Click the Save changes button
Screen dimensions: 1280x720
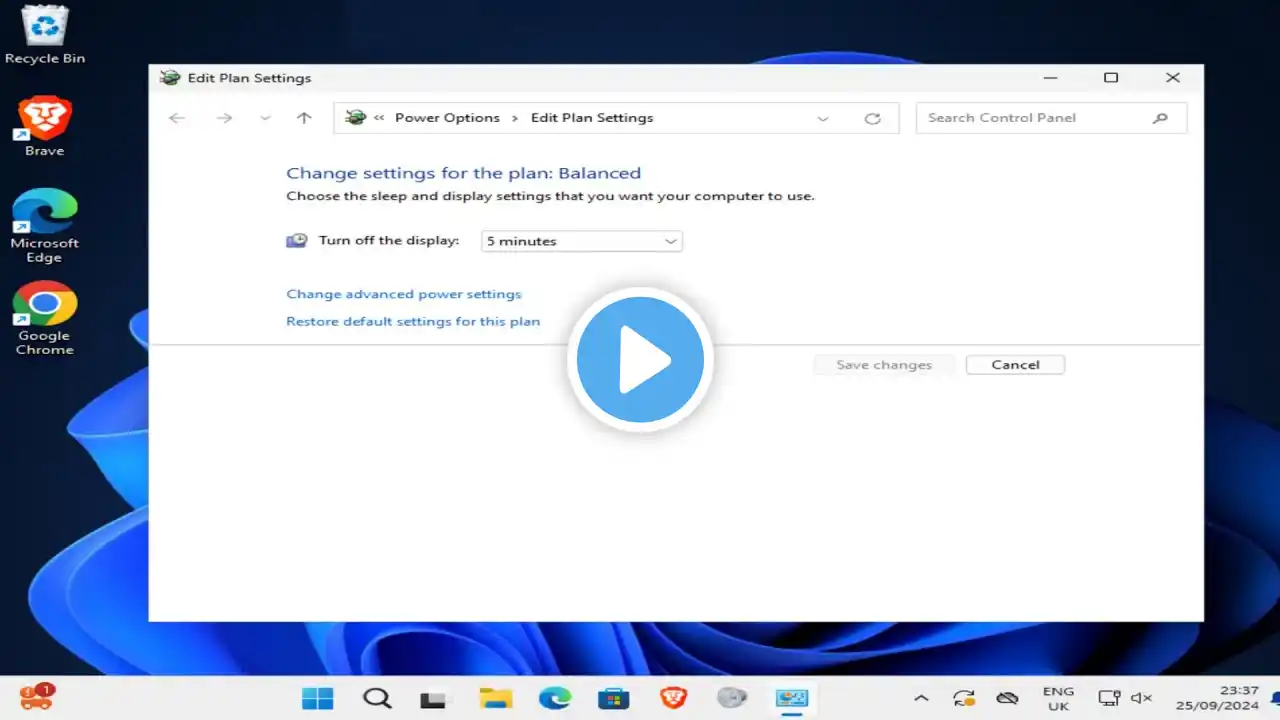[884, 365]
